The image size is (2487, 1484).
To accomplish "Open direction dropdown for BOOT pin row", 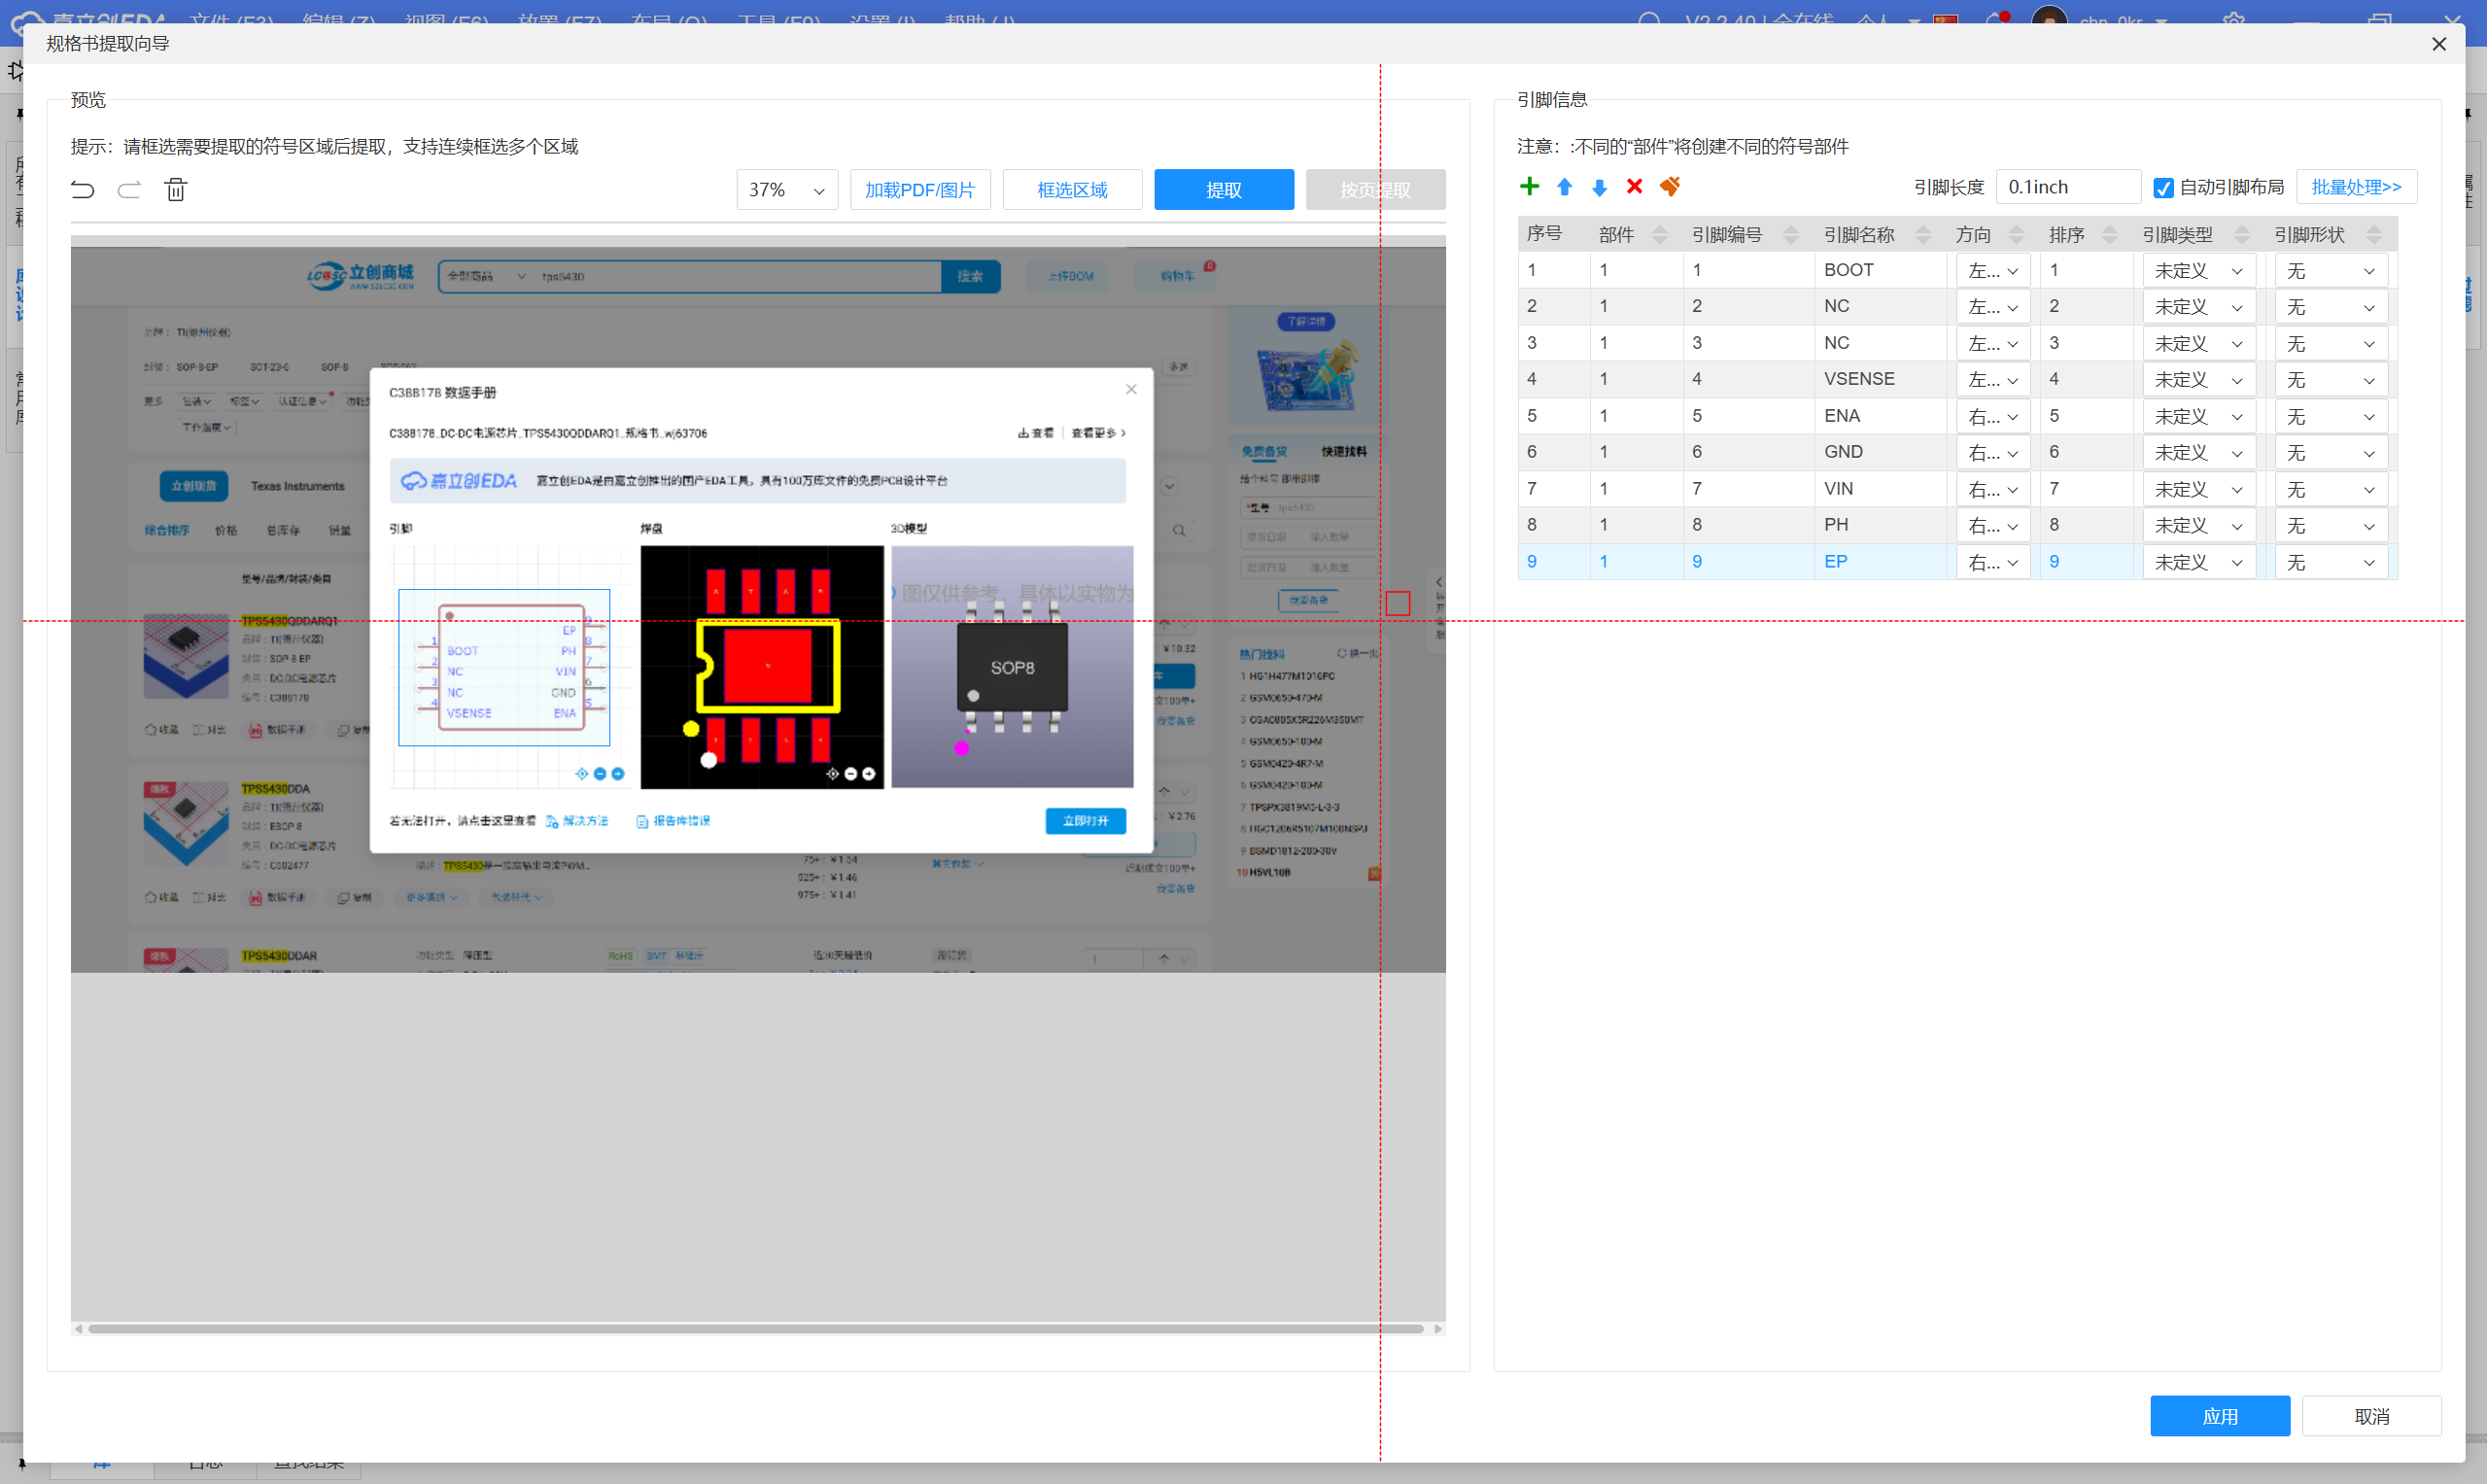I will [1993, 270].
